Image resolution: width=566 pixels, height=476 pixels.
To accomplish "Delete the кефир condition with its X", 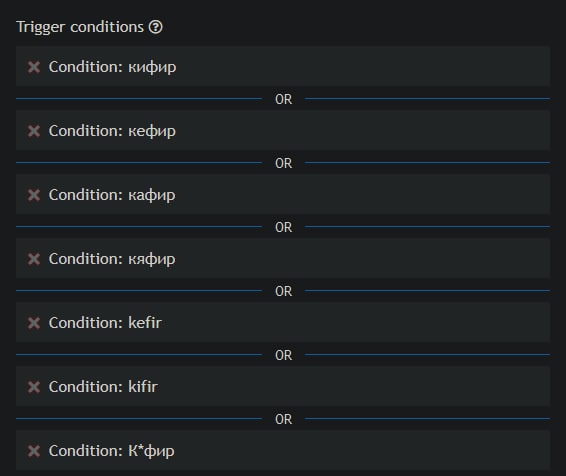I will coord(34,131).
